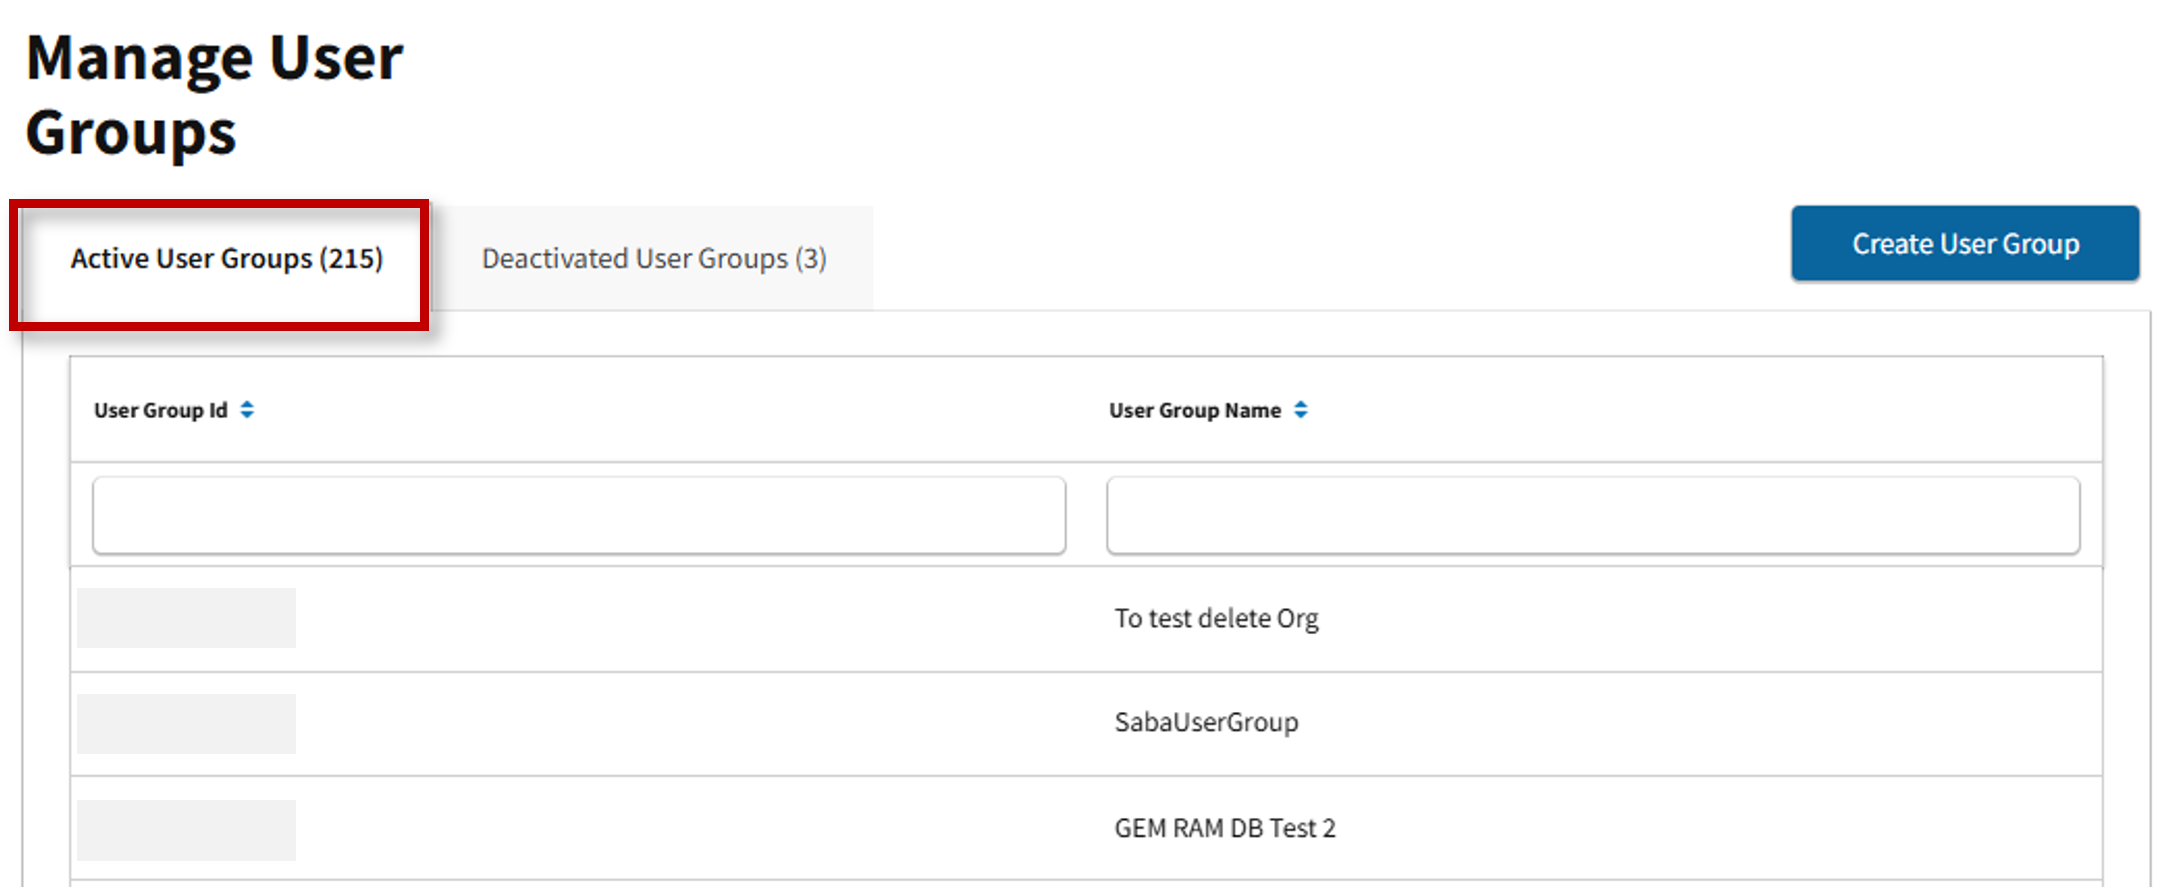Sort by User Group Id arrows

247,410
